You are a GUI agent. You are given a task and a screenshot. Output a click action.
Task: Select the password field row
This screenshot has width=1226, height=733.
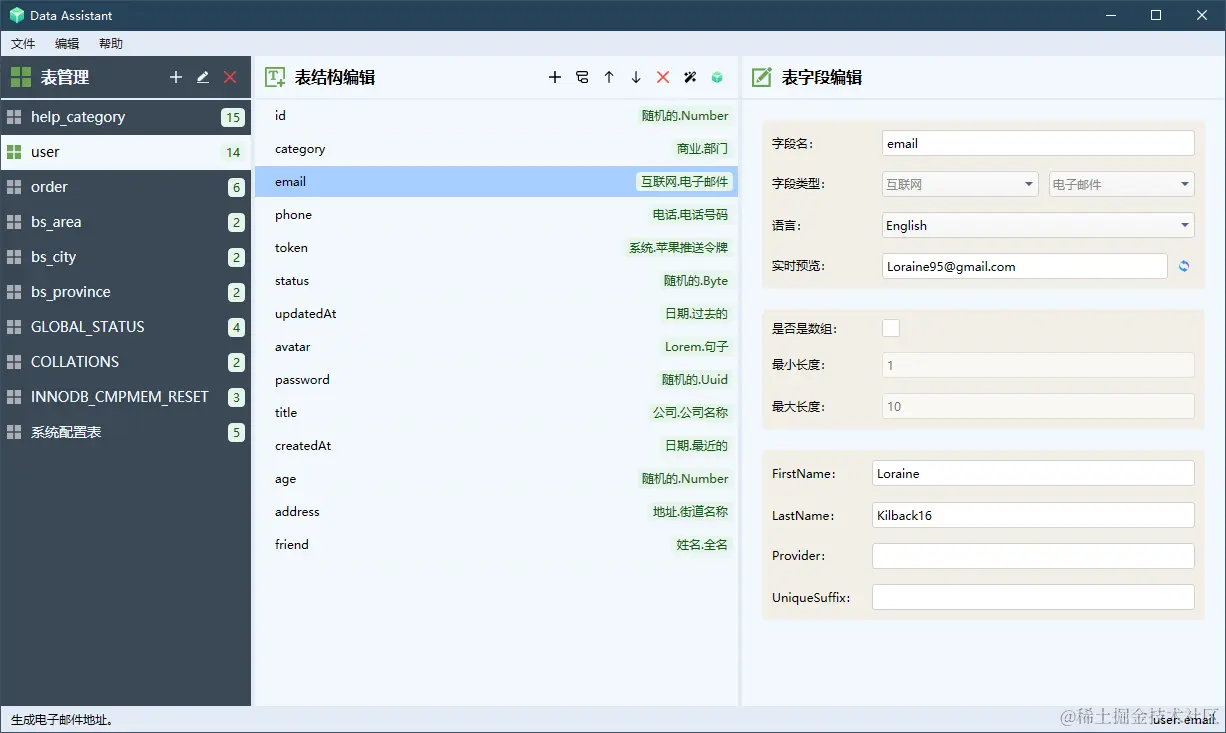pyautogui.click(x=496, y=380)
